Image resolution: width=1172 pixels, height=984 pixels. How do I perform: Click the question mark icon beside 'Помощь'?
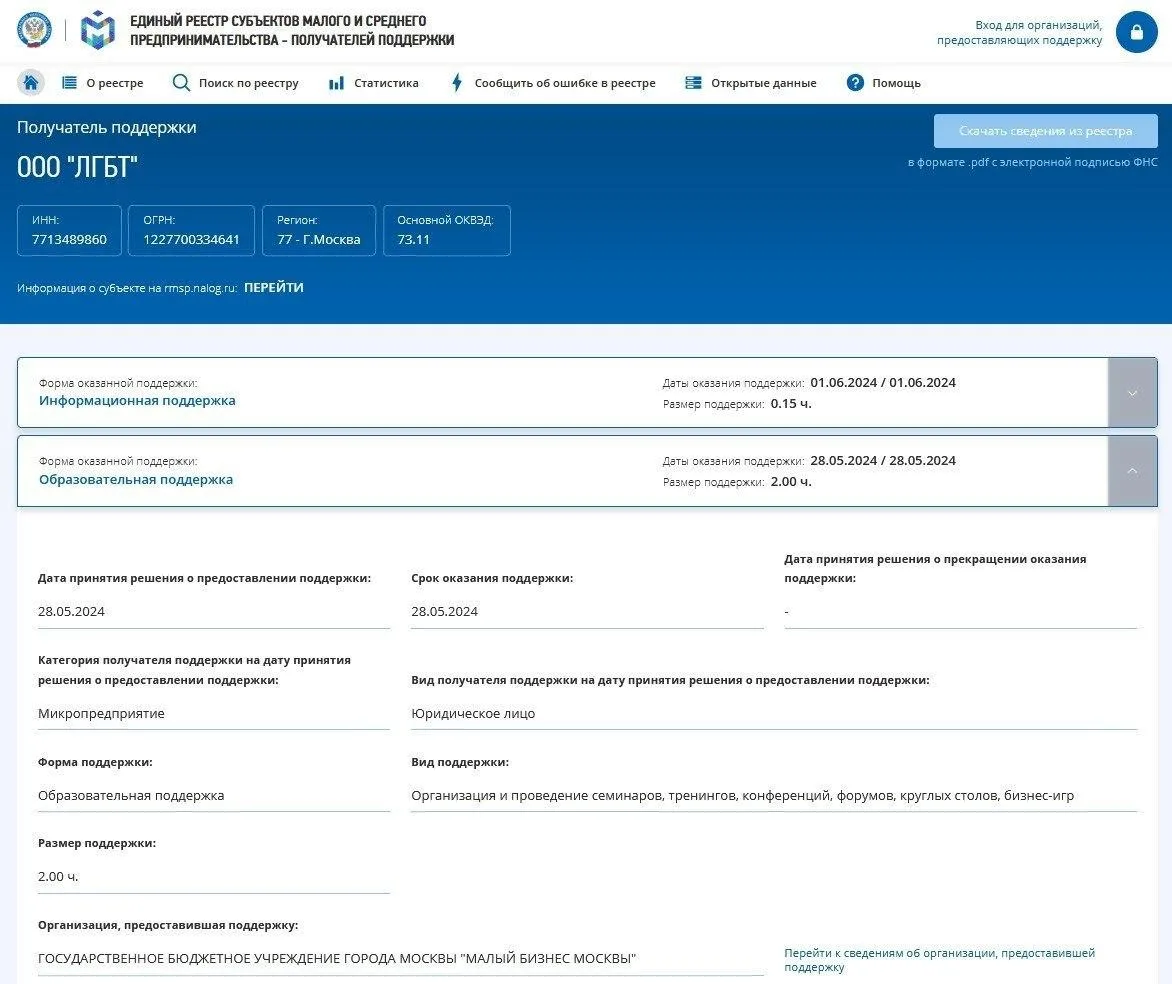point(855,82)
